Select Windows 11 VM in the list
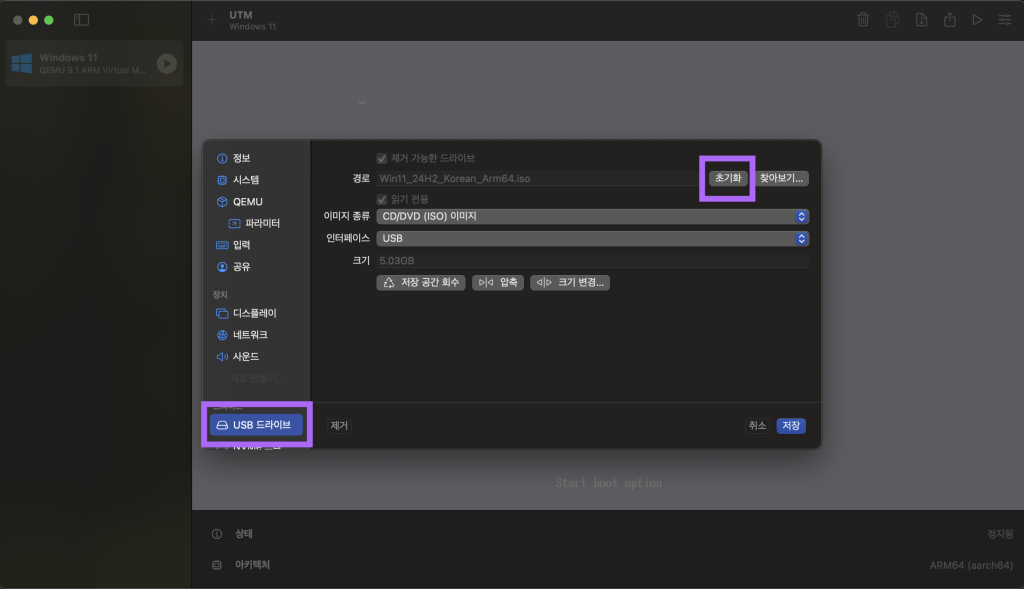Screen dimensions: 1024x589 94,63
